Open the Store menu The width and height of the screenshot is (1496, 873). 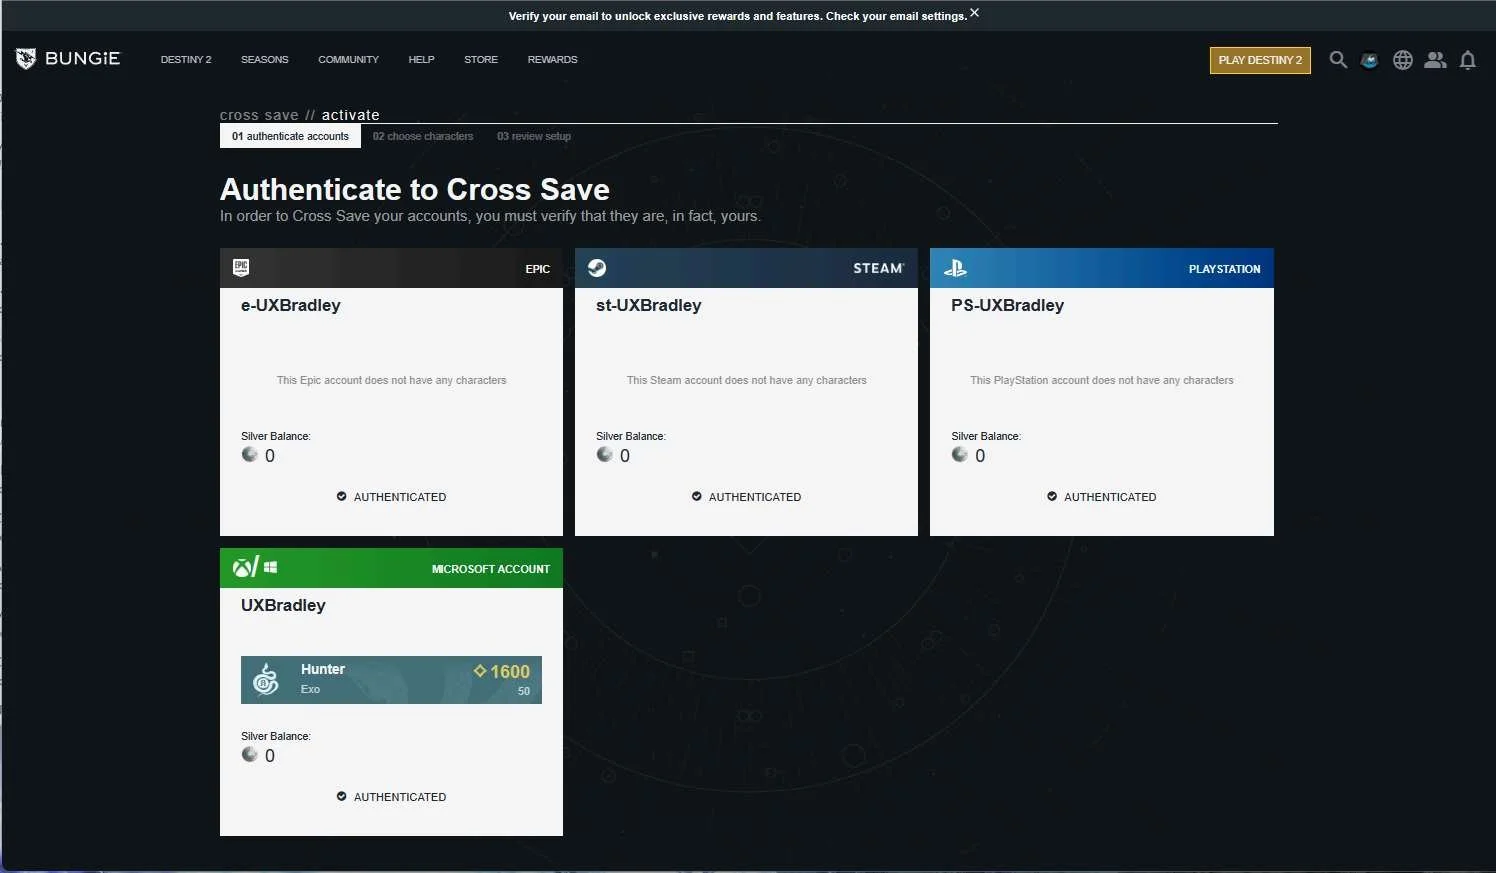(x=481, y=60)
